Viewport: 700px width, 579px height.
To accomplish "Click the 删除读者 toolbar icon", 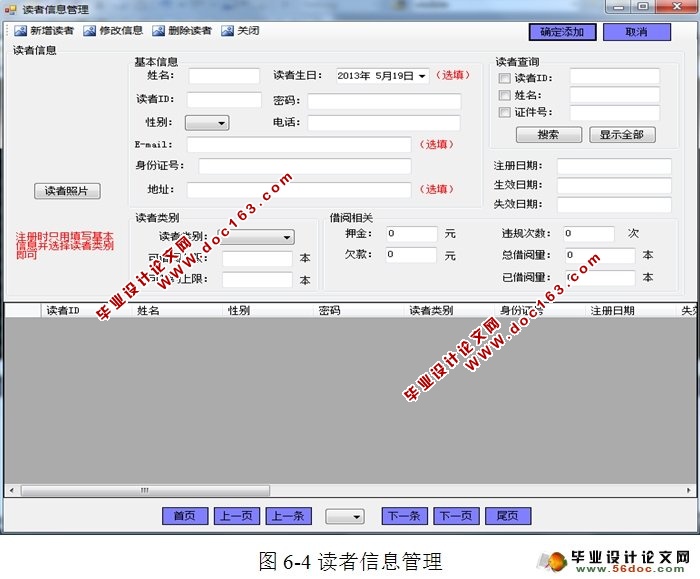I will (158, 31).
